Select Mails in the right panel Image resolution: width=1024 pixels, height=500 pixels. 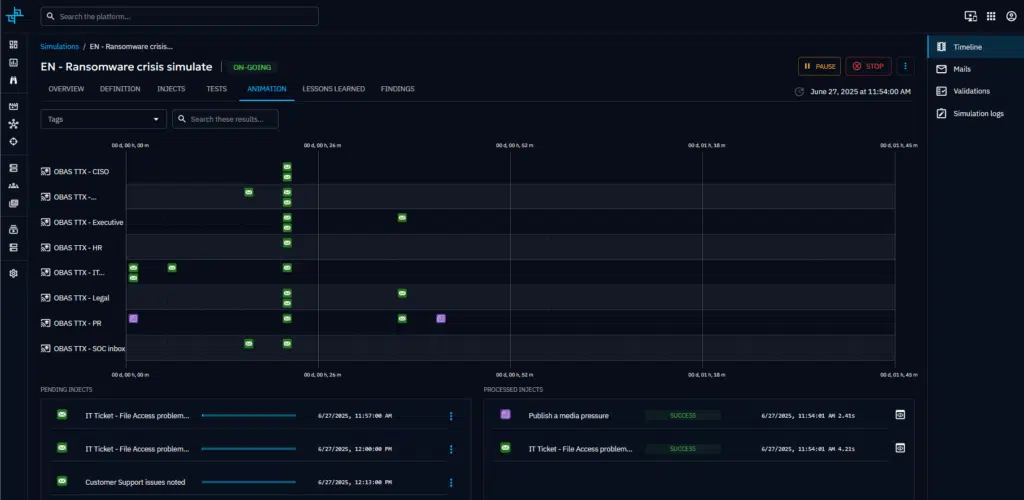[x=961, y=69]
